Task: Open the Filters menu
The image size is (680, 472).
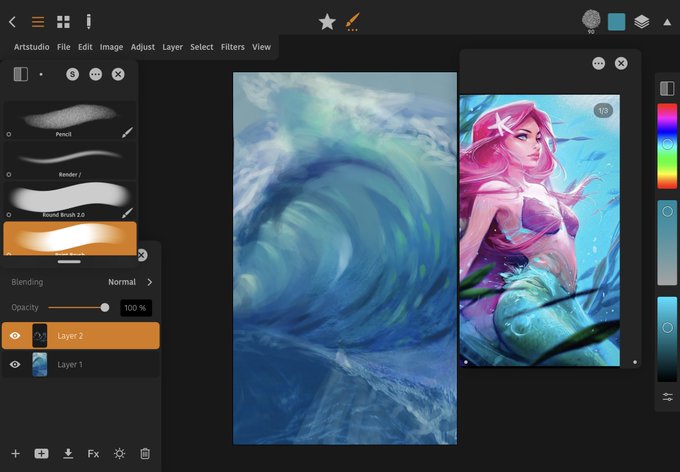Action: click(233, 47)
